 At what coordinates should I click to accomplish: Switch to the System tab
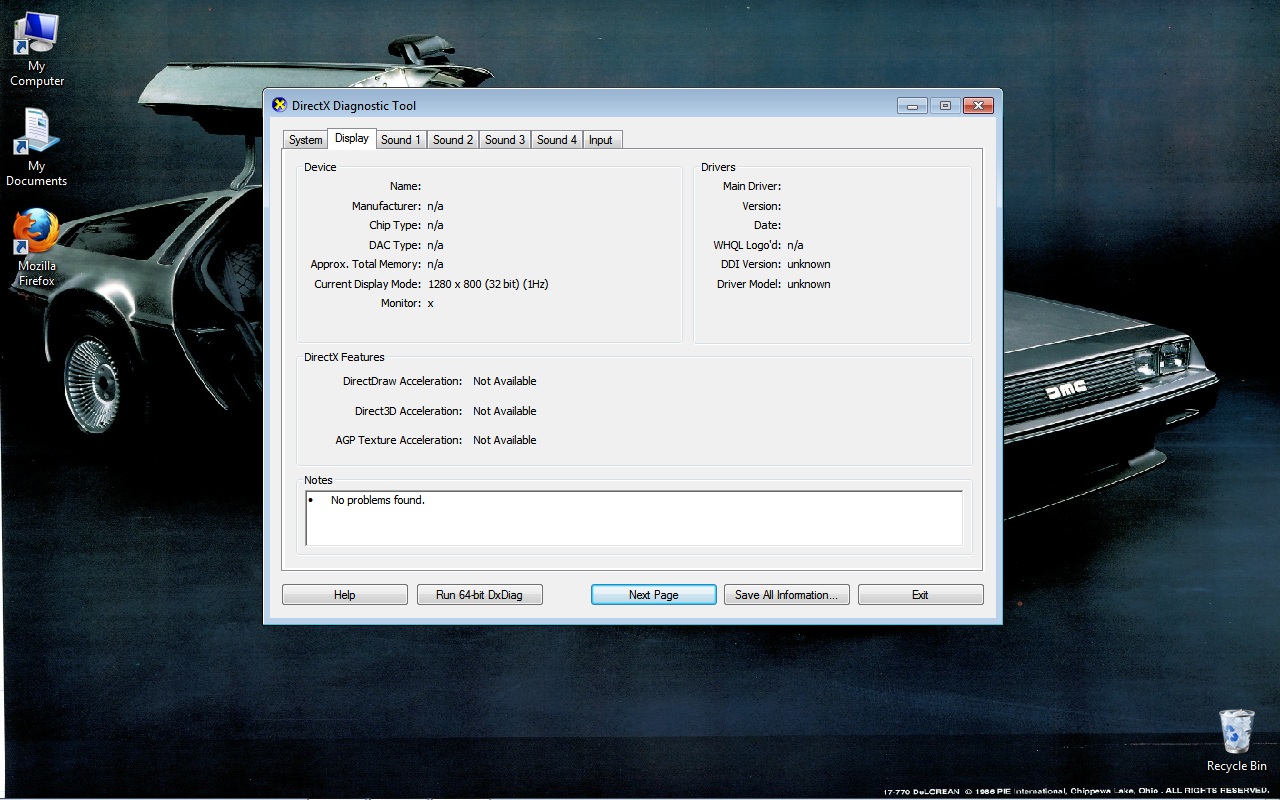[306, 140]
